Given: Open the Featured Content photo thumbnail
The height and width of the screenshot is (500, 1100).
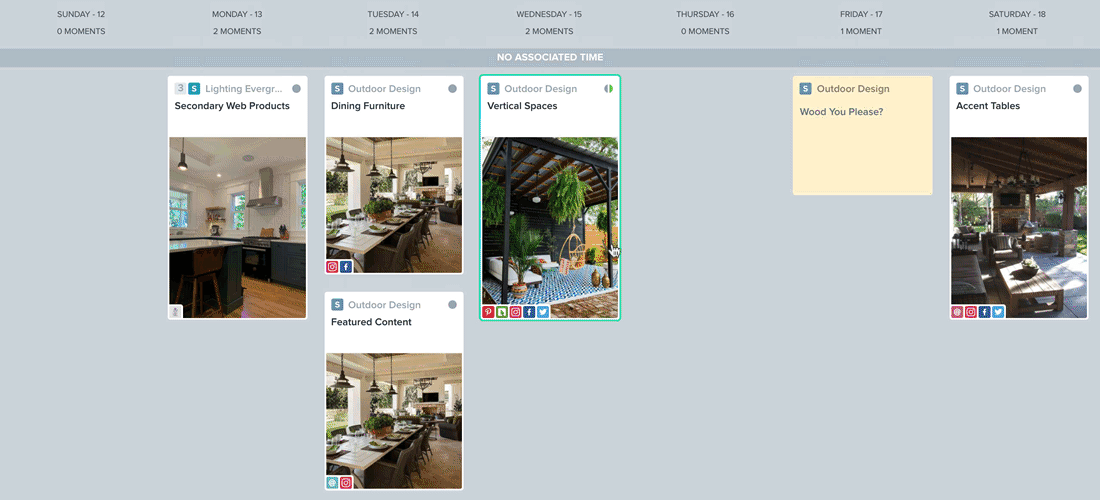Looking at the screenshot, I should (x=394, y=421).
